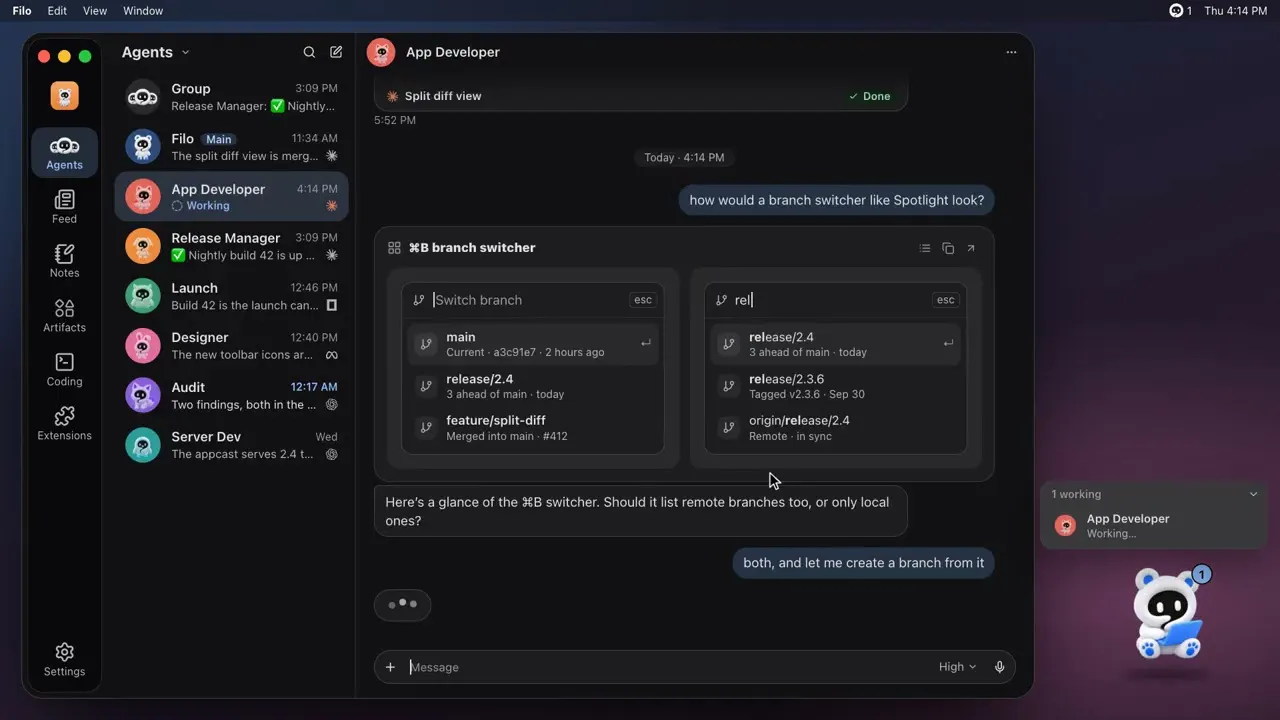
Task: Expand the Agents header dropdown
Action: (156, 52)
